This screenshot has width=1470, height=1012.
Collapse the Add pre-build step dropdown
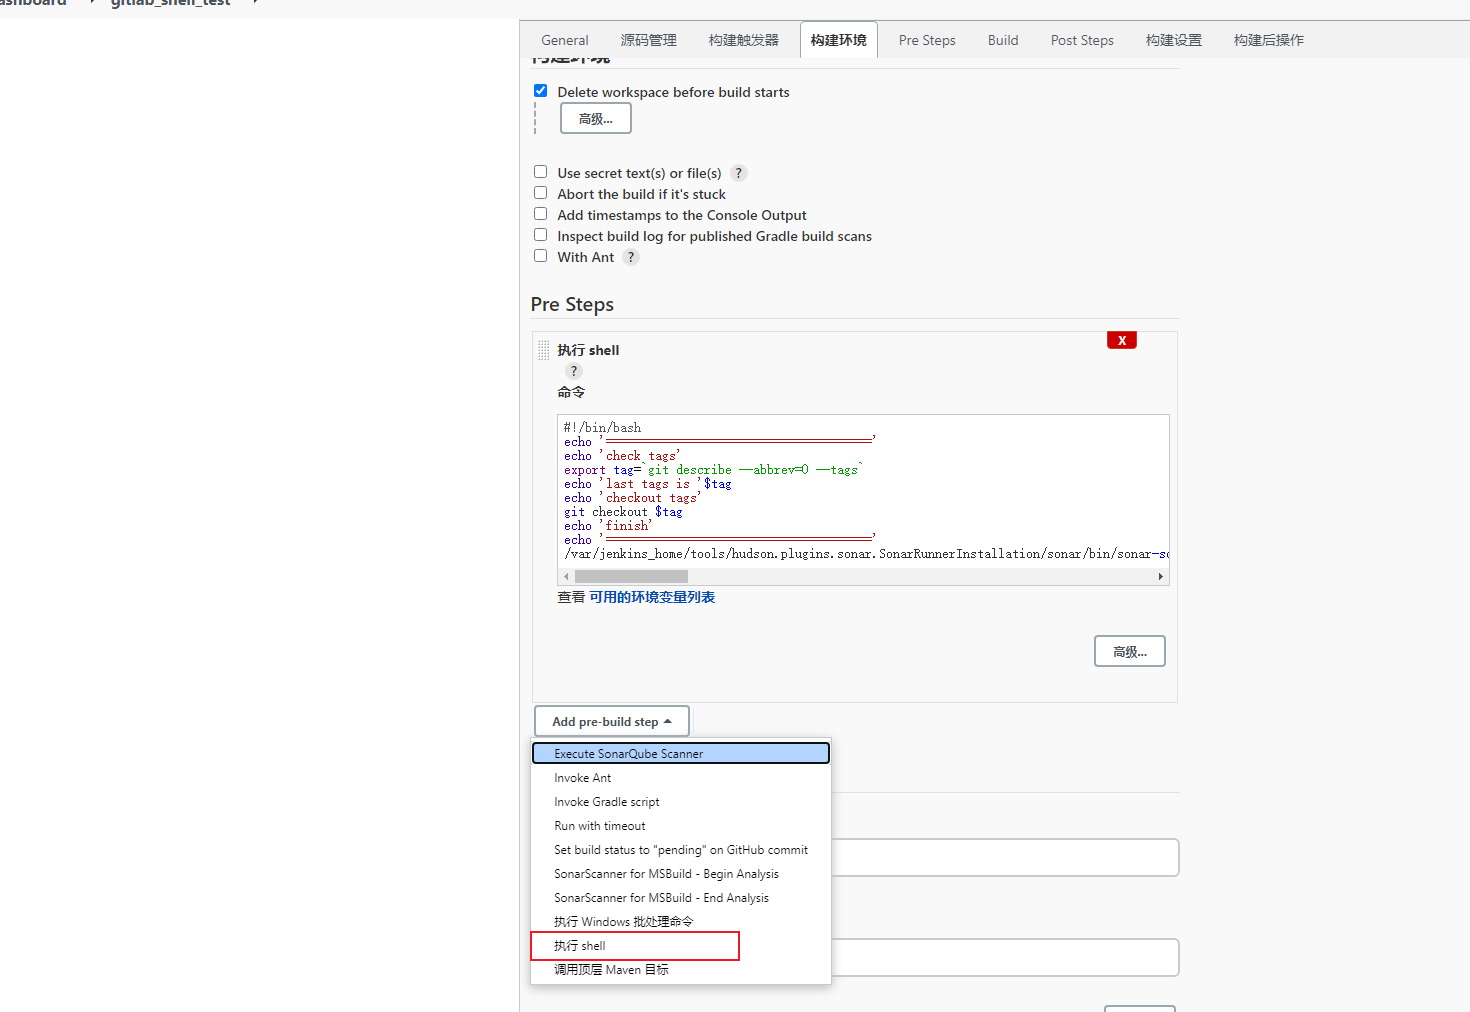click(x=612, y=721)
